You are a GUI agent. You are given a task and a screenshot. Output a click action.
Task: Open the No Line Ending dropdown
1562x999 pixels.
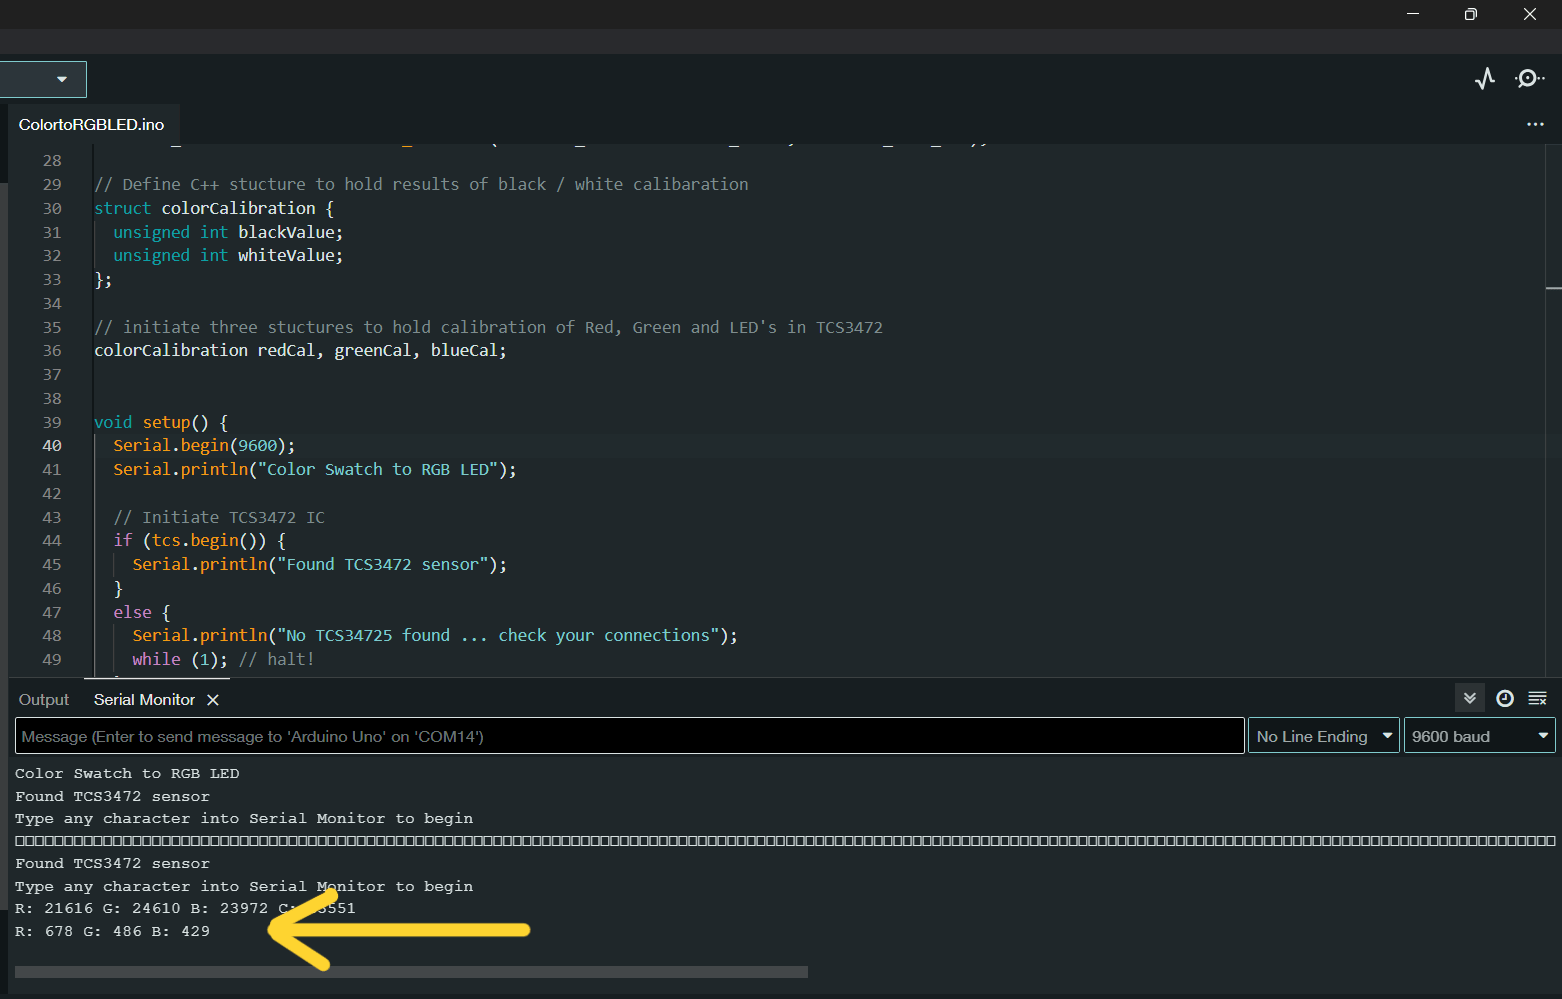[1323, 736]
